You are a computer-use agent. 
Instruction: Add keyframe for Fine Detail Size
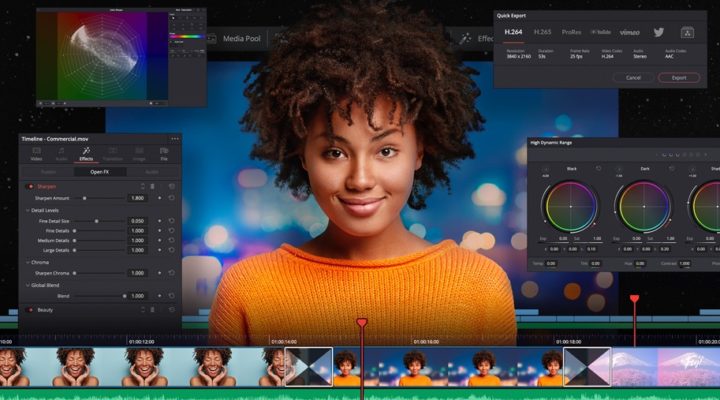(x=159, y=221)
